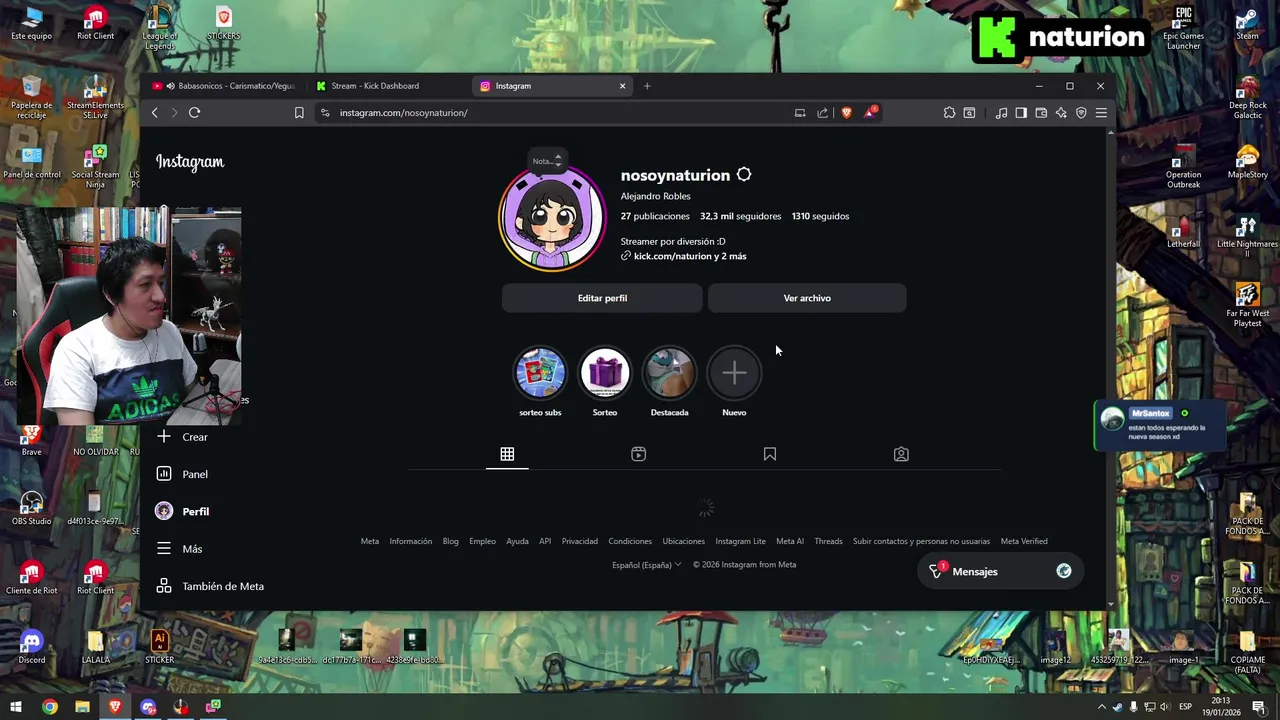This screenshot has width=1280, height=720.
Task: Open Steam desktop shortcut
Action: [x=1247, y=24]
